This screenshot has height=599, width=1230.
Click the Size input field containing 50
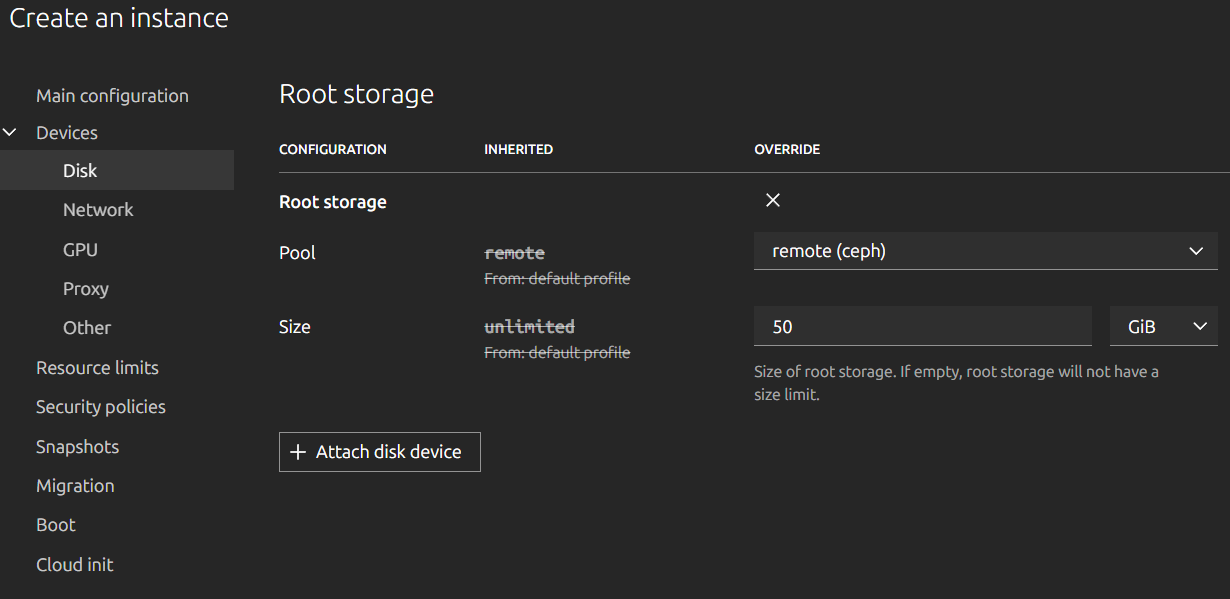[x=922, y=327]
